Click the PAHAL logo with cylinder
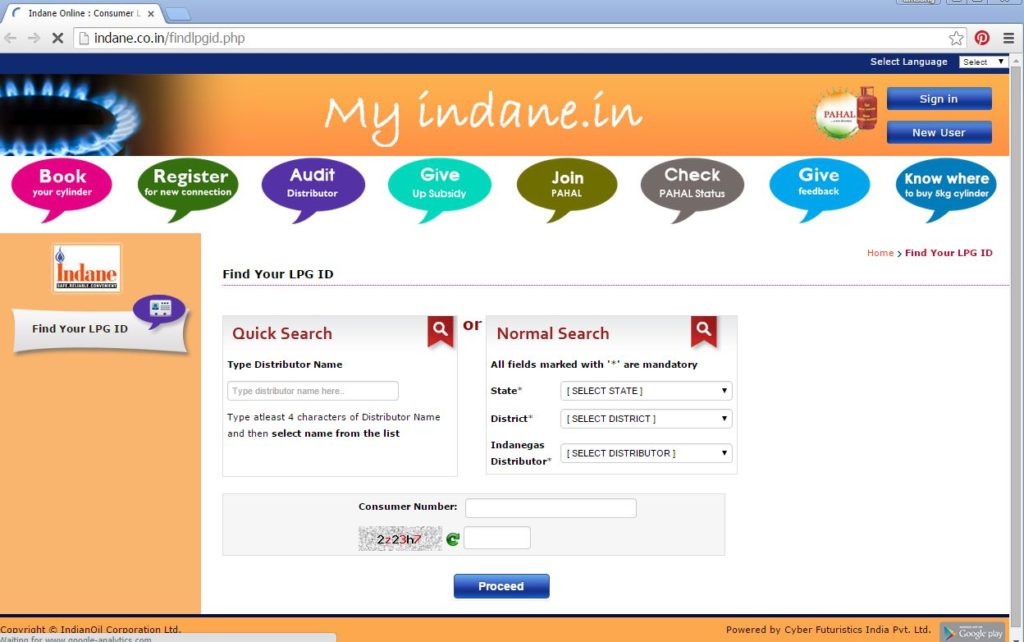This screenshot has width=1024, height=642. coord(846,113)
